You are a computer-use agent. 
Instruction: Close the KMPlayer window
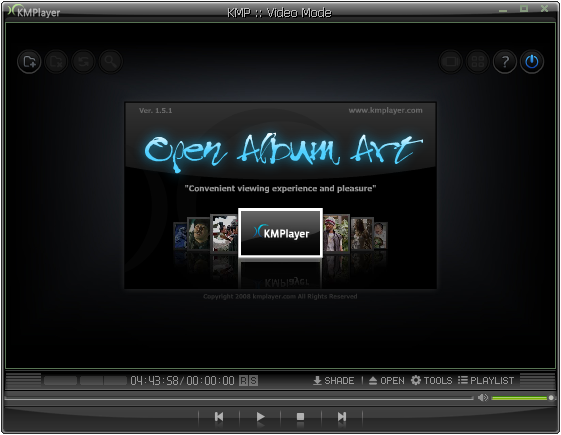coord(545,9)
